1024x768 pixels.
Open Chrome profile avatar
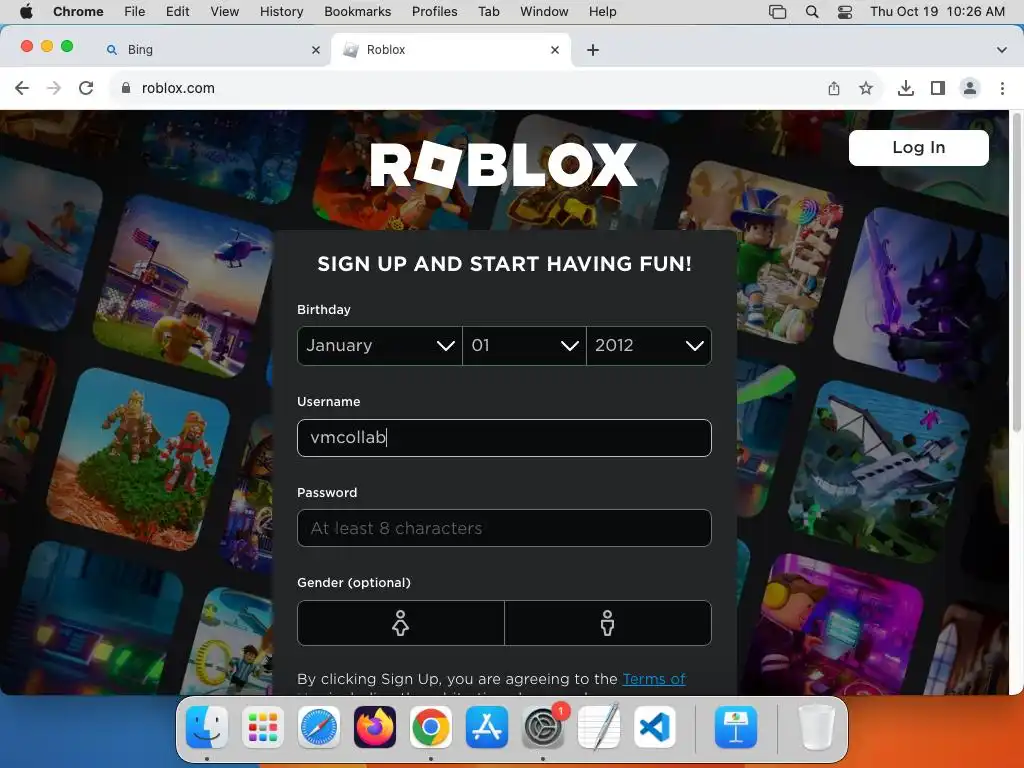pyautogui.click(x=970, y=88)
